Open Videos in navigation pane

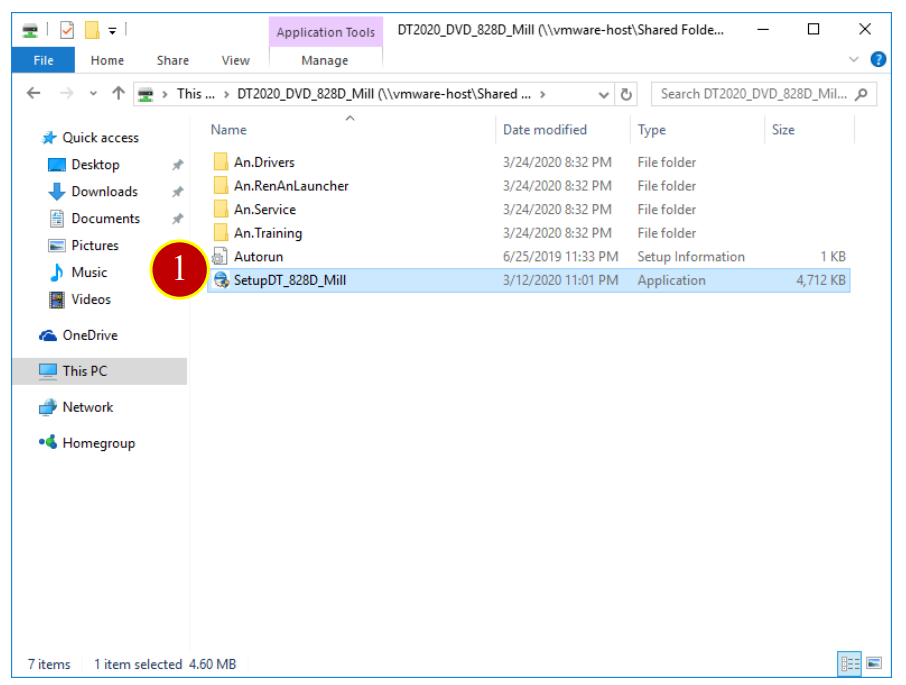click(91, 299)
